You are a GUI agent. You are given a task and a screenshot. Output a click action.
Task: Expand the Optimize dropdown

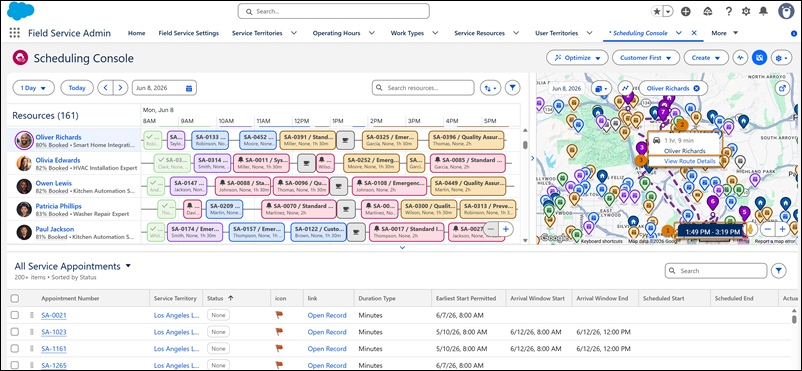tap(577, 58)
